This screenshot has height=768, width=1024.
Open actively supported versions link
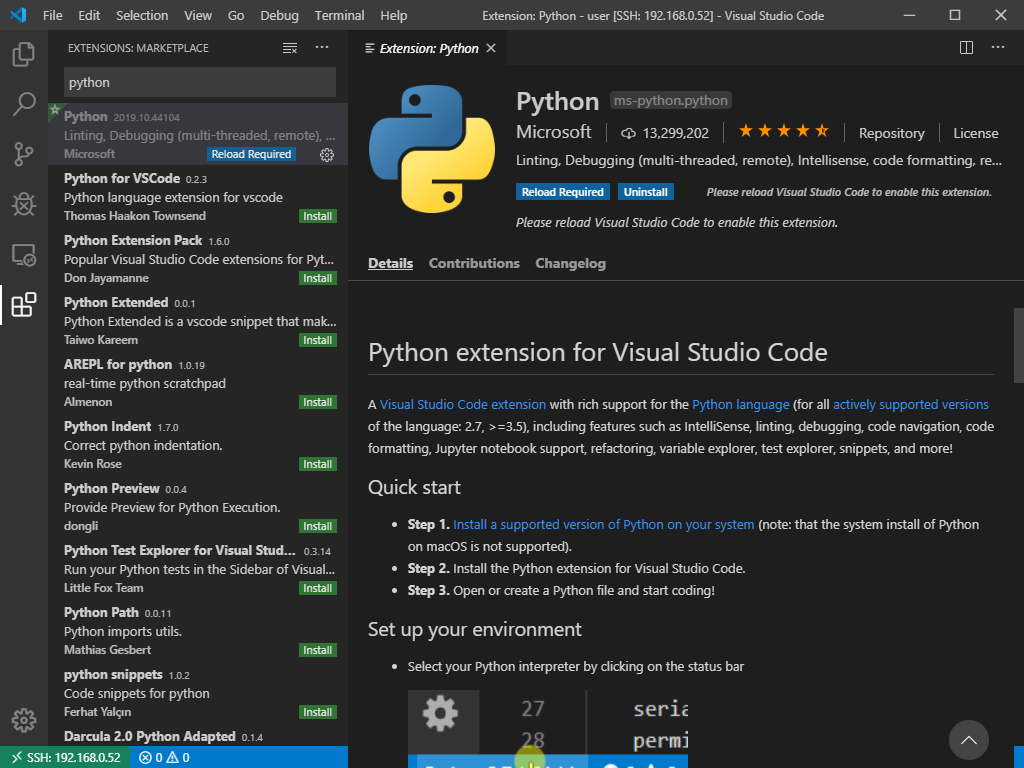tap(910, 404)
